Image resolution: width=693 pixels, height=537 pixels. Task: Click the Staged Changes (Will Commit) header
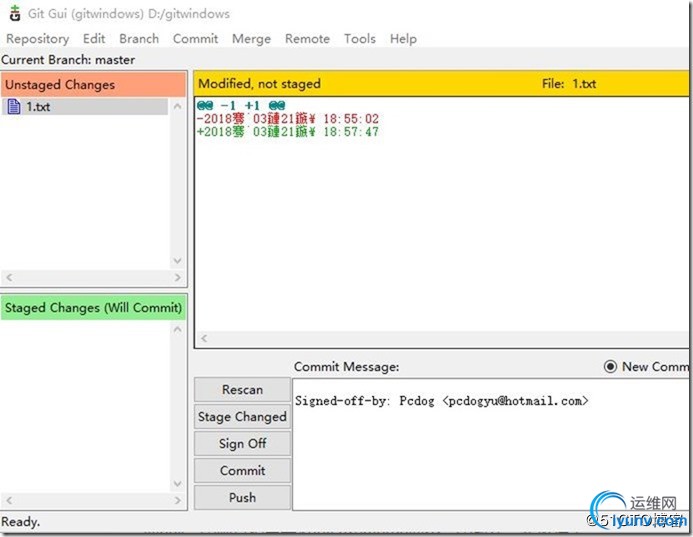93,307
